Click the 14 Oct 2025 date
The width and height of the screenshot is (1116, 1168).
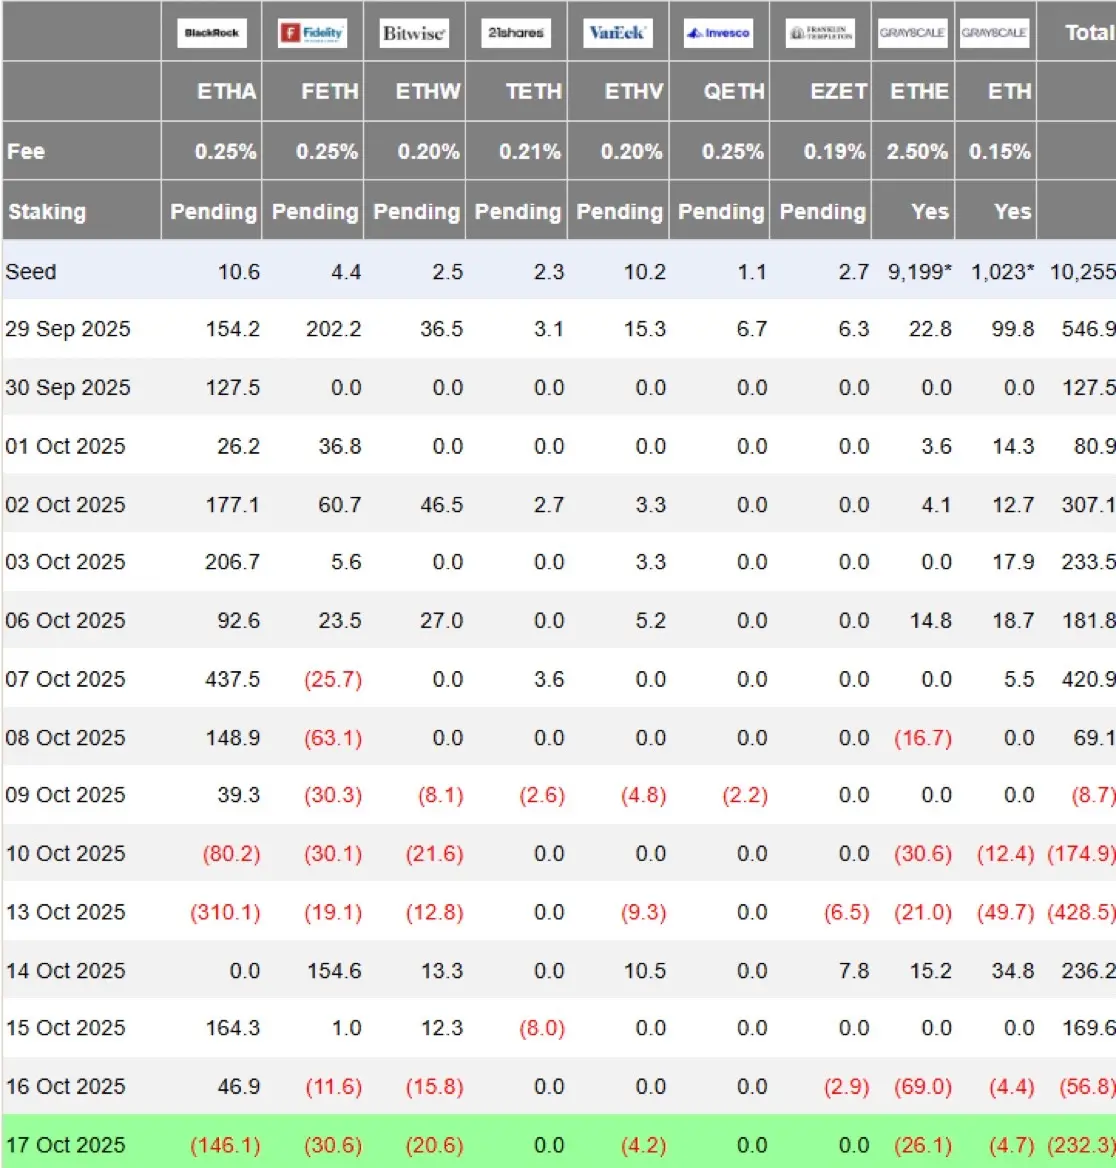tap(66, 971)
